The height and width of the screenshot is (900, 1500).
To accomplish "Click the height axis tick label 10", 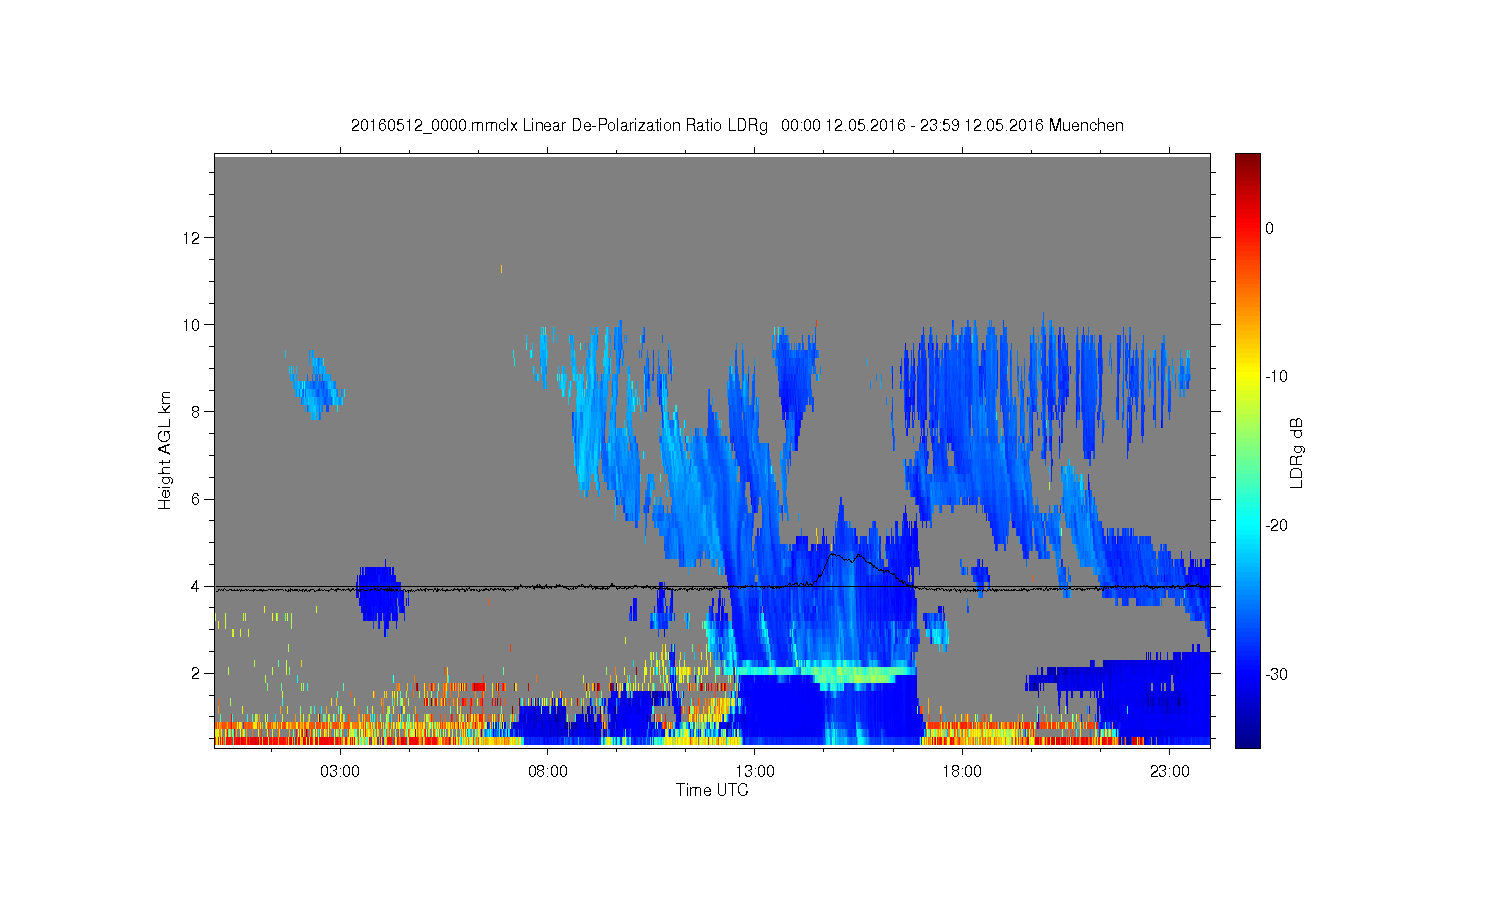I will 193,325.
